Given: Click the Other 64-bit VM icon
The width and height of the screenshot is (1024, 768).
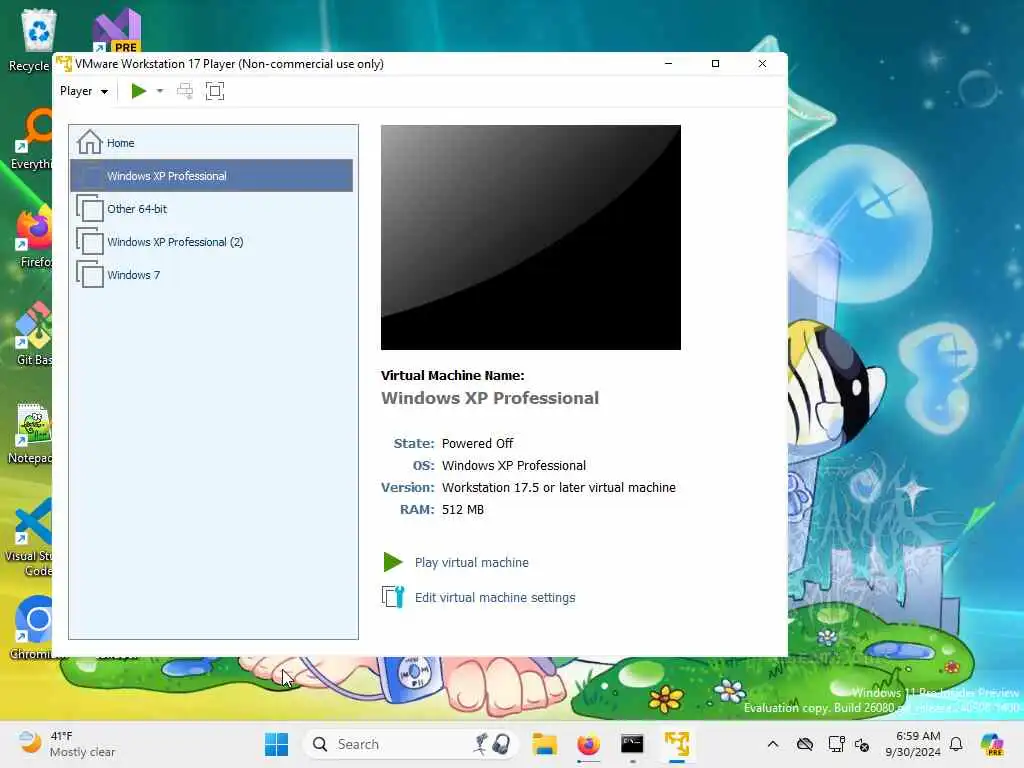Looking at the screenshot, I should [x=89, y=209].
